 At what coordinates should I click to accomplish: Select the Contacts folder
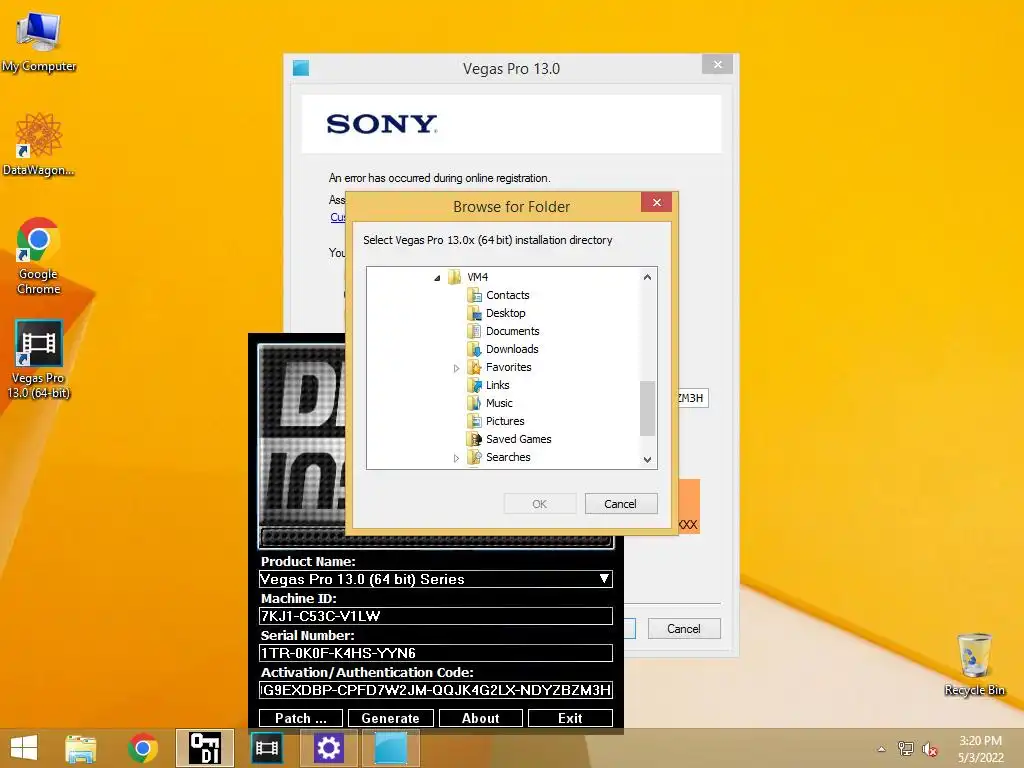pos(507,295)
